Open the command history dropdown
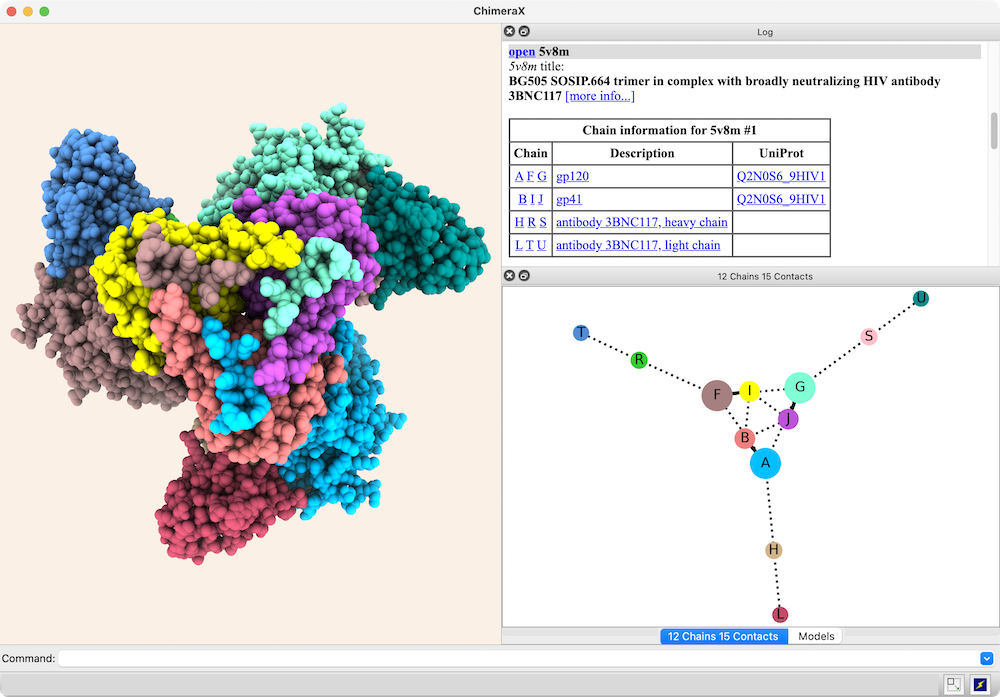The width and height of the screenshot is (1000, 697). click(x=986, y=658)
